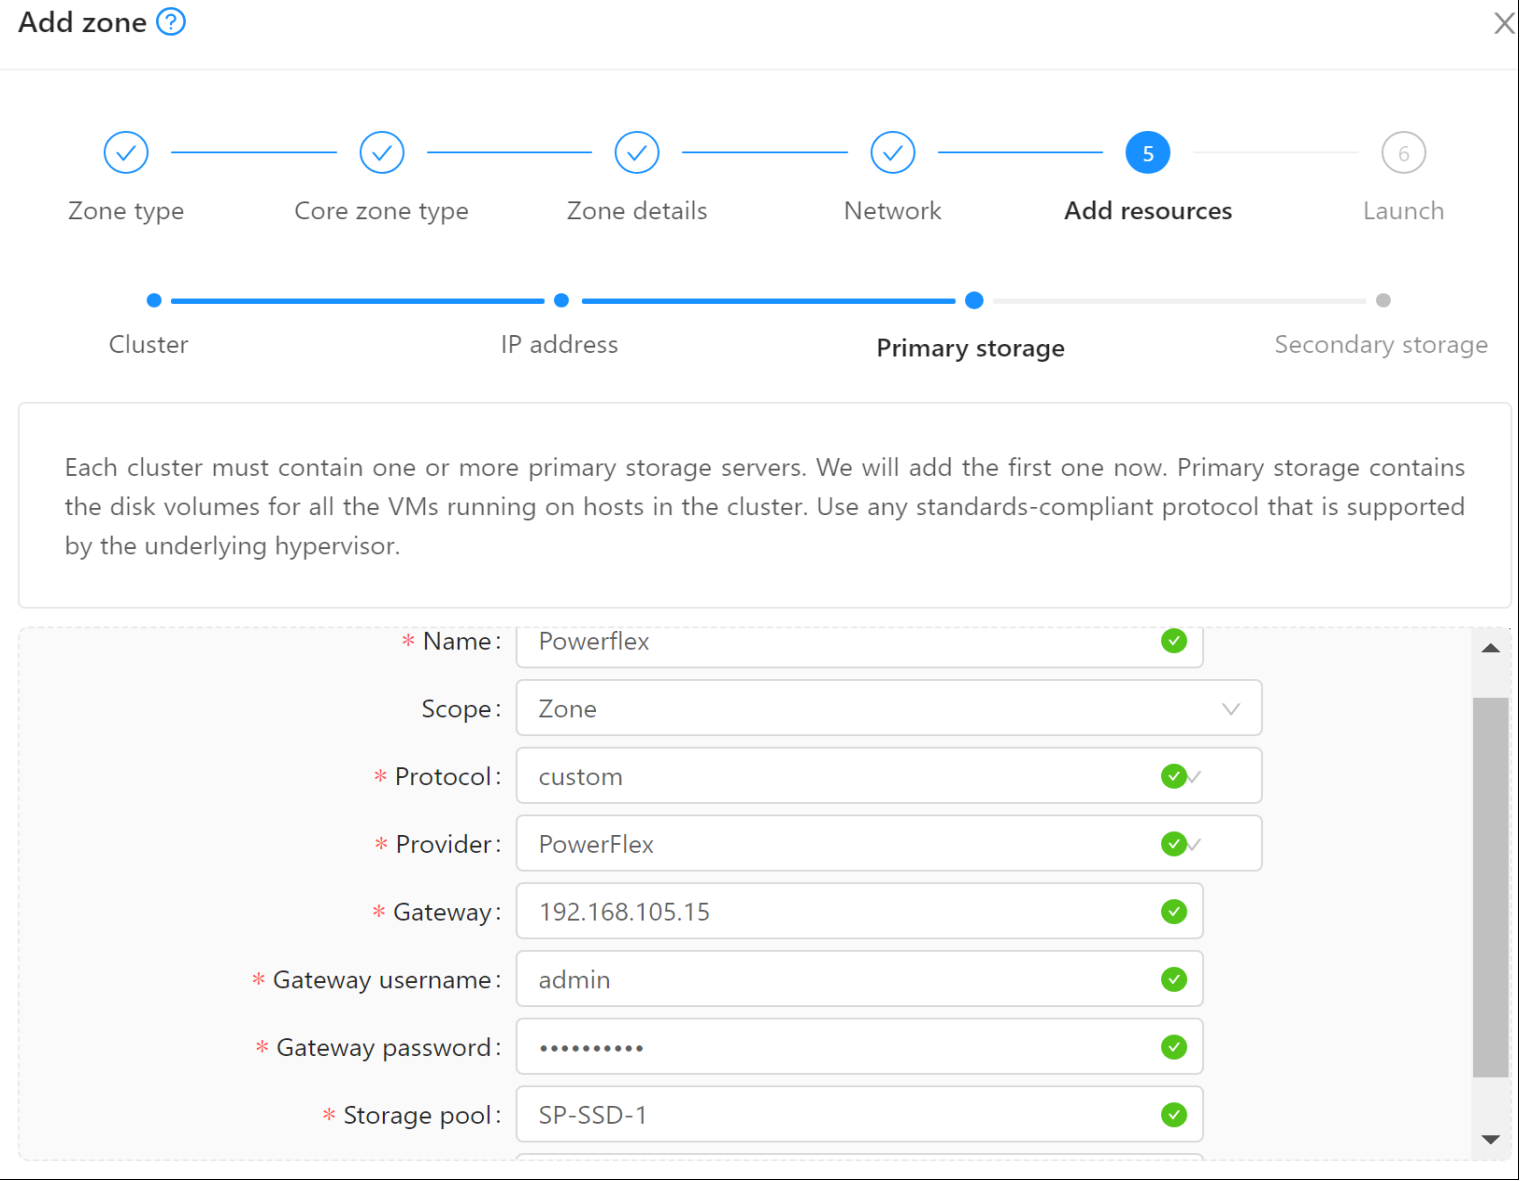
Task: Click the primary storage description paragraph
Action: (765, 506)
